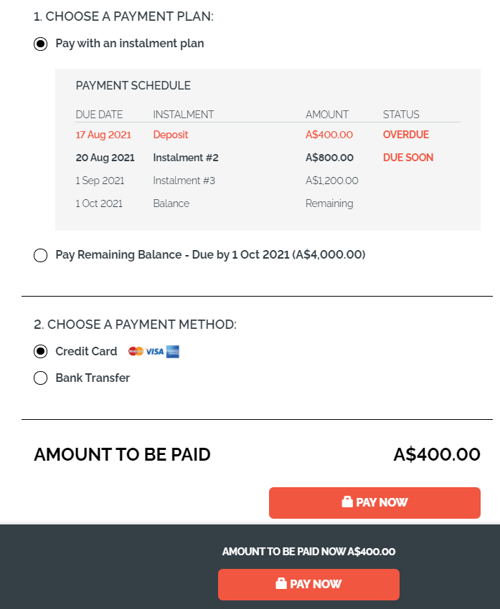Click the OVERDUE status label

click(x=406, y=135)
